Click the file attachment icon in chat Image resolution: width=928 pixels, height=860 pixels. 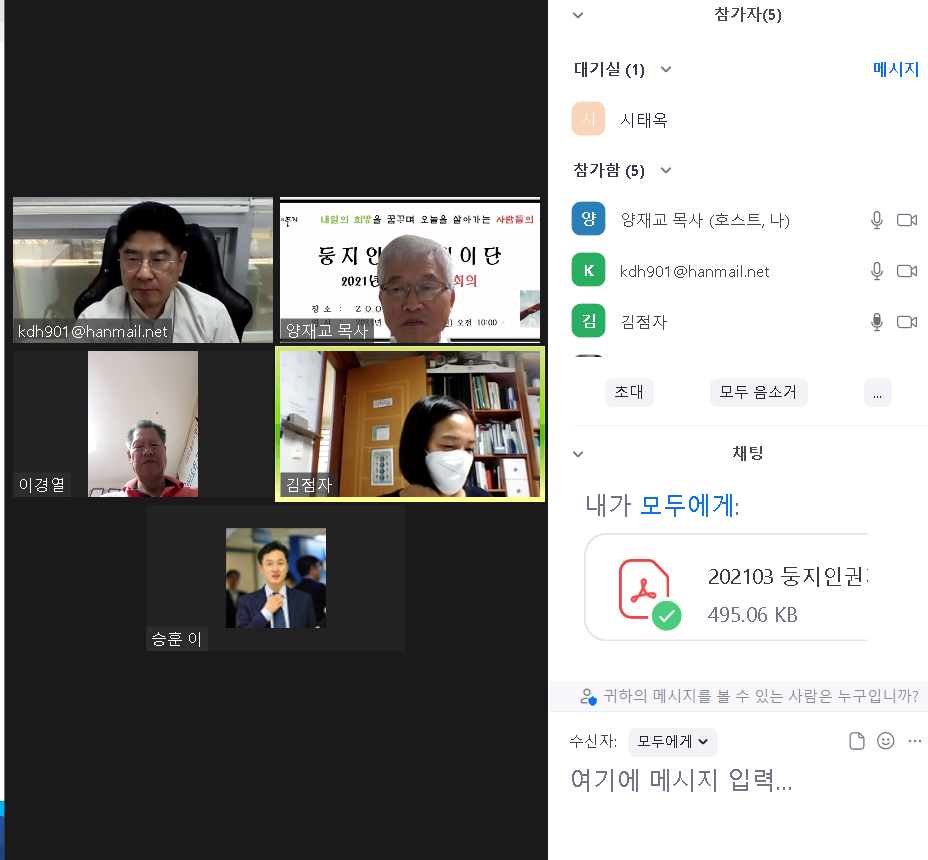856,741
